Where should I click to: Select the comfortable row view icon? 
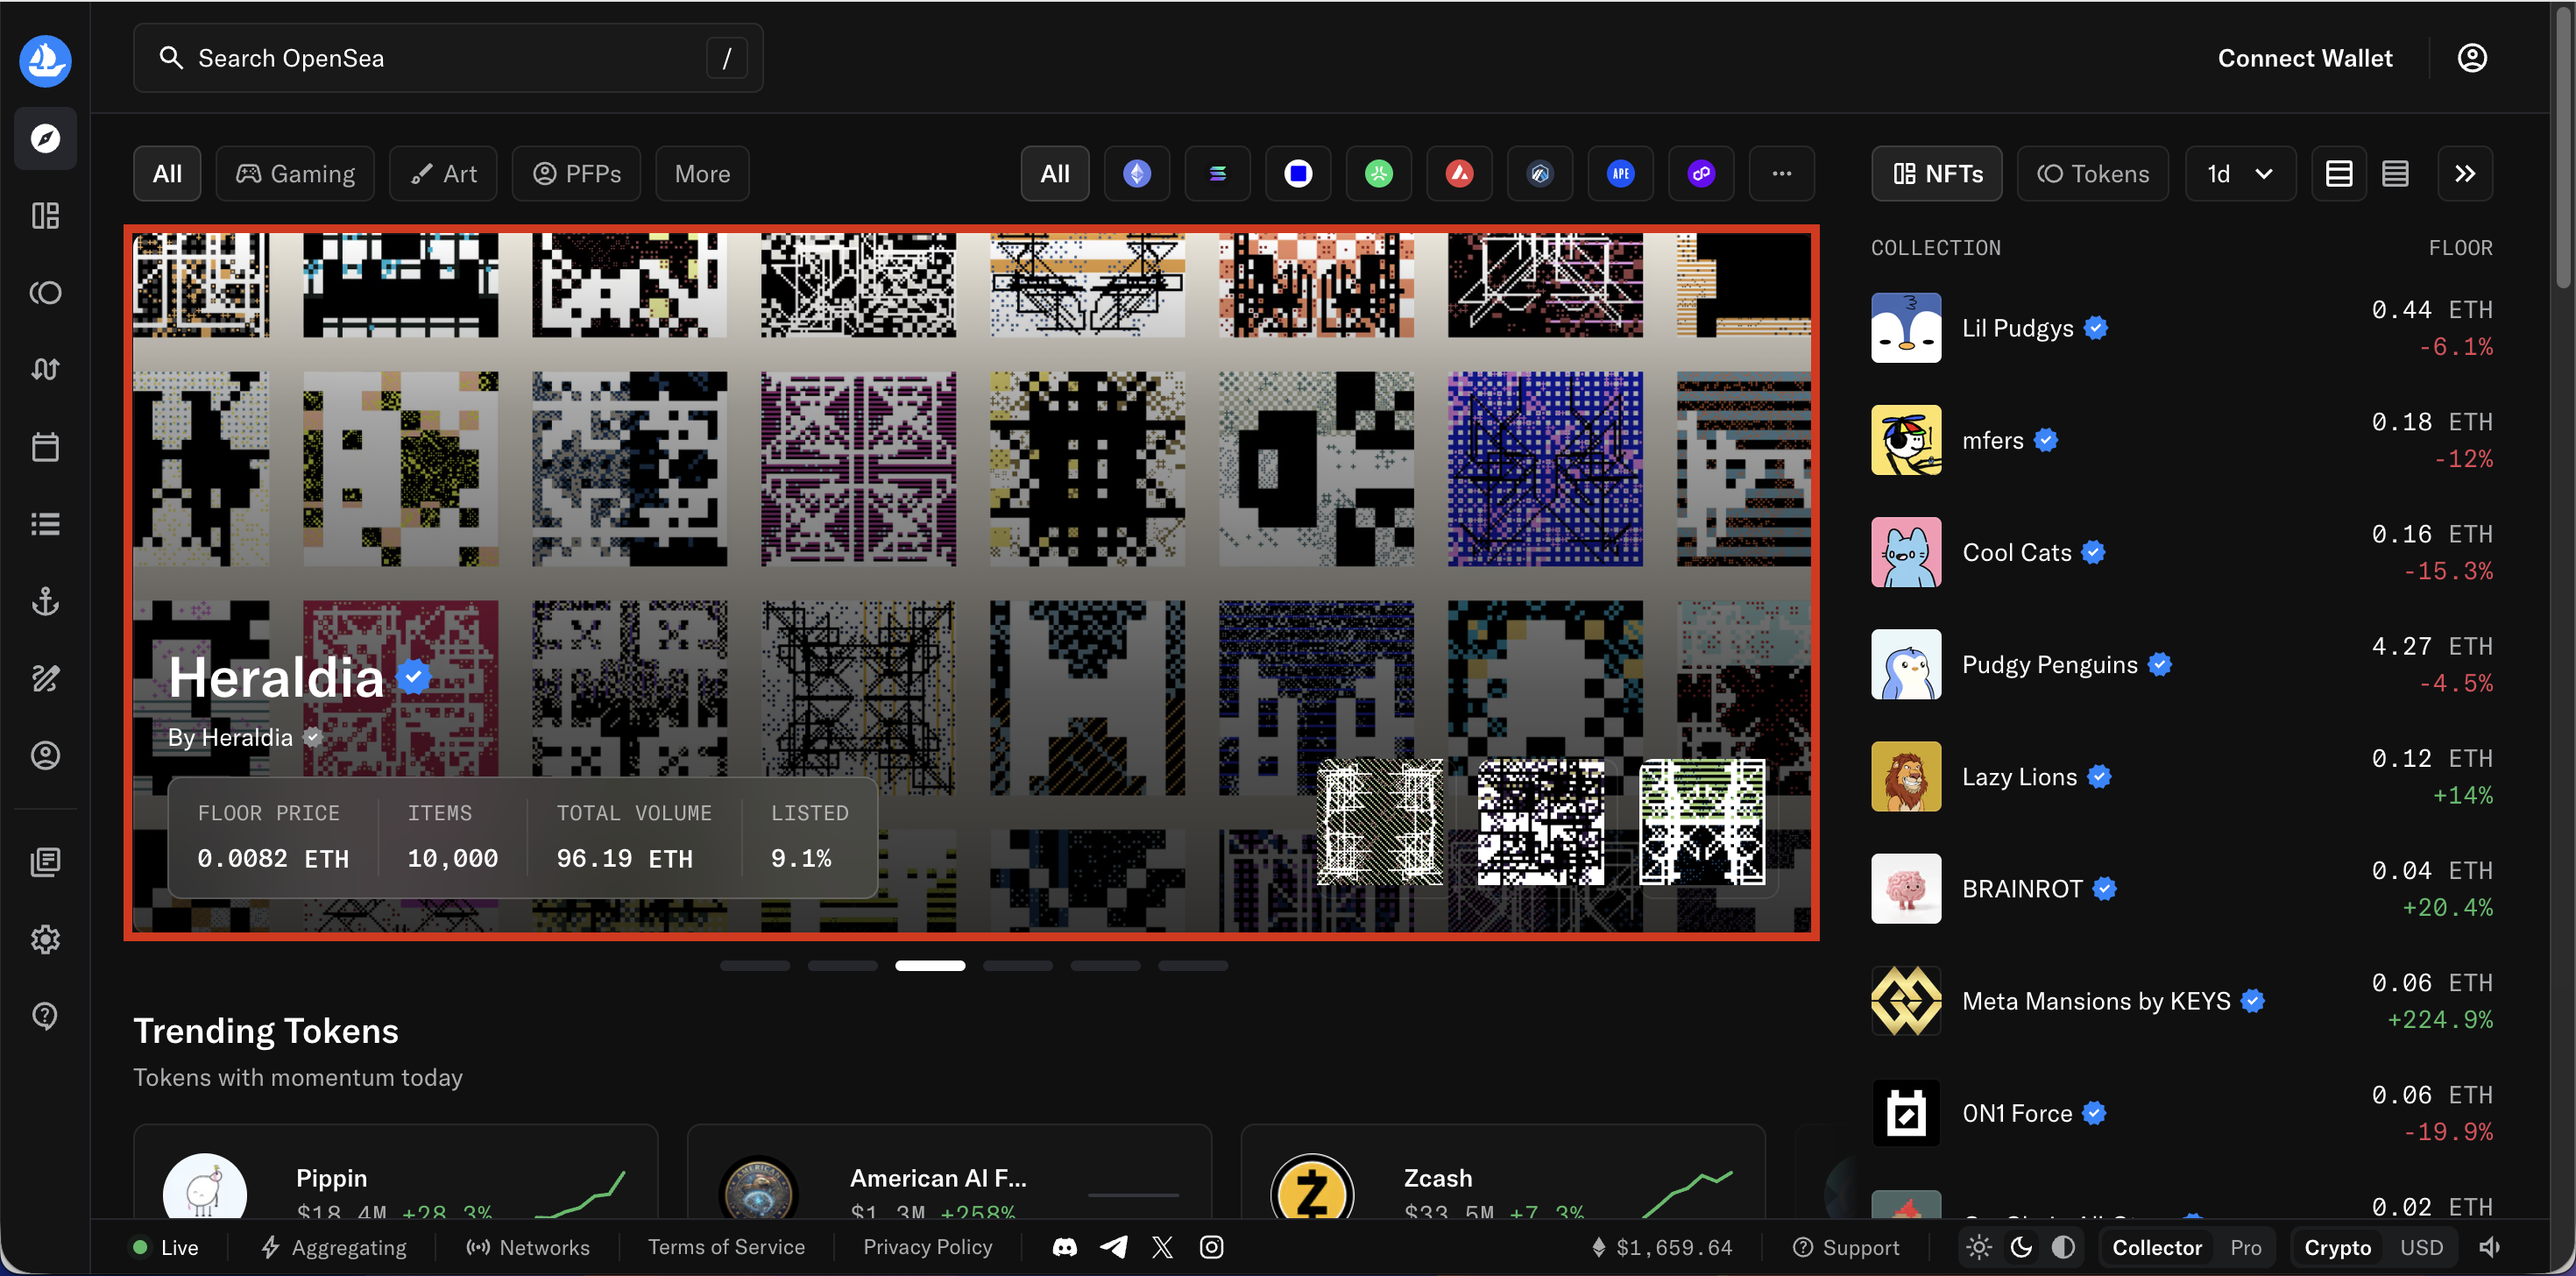coord(2338,174)
